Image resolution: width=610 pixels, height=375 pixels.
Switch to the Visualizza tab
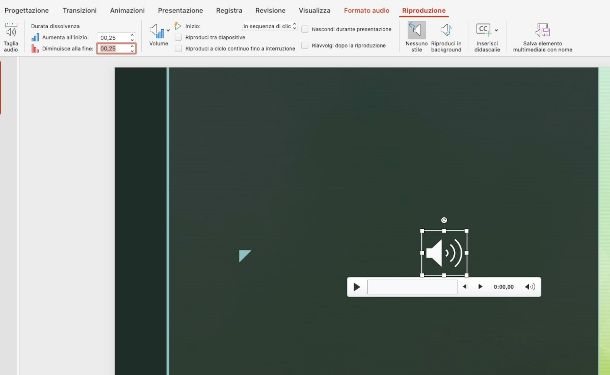[314, 11]
